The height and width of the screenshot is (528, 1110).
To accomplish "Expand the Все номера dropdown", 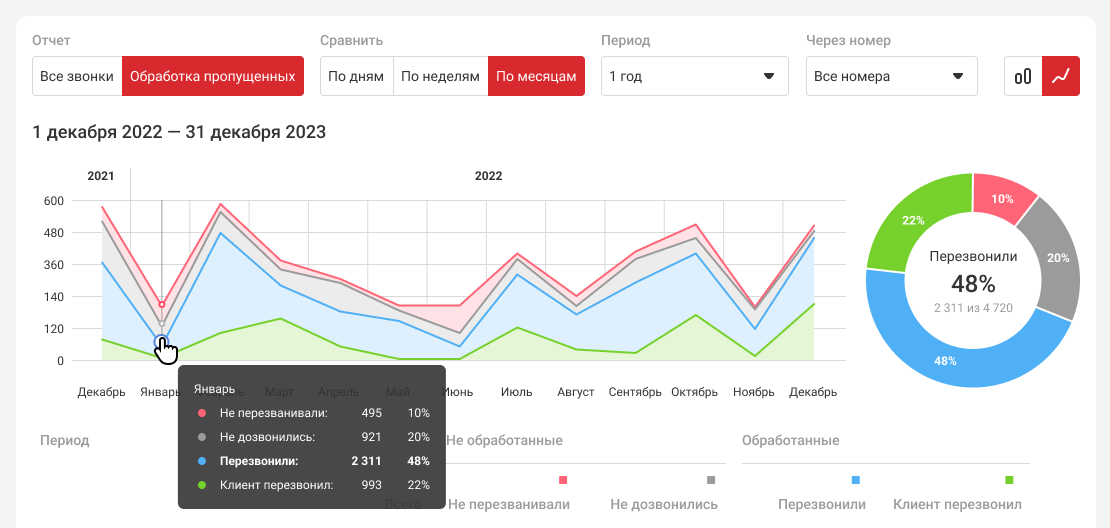I will 891,76.
